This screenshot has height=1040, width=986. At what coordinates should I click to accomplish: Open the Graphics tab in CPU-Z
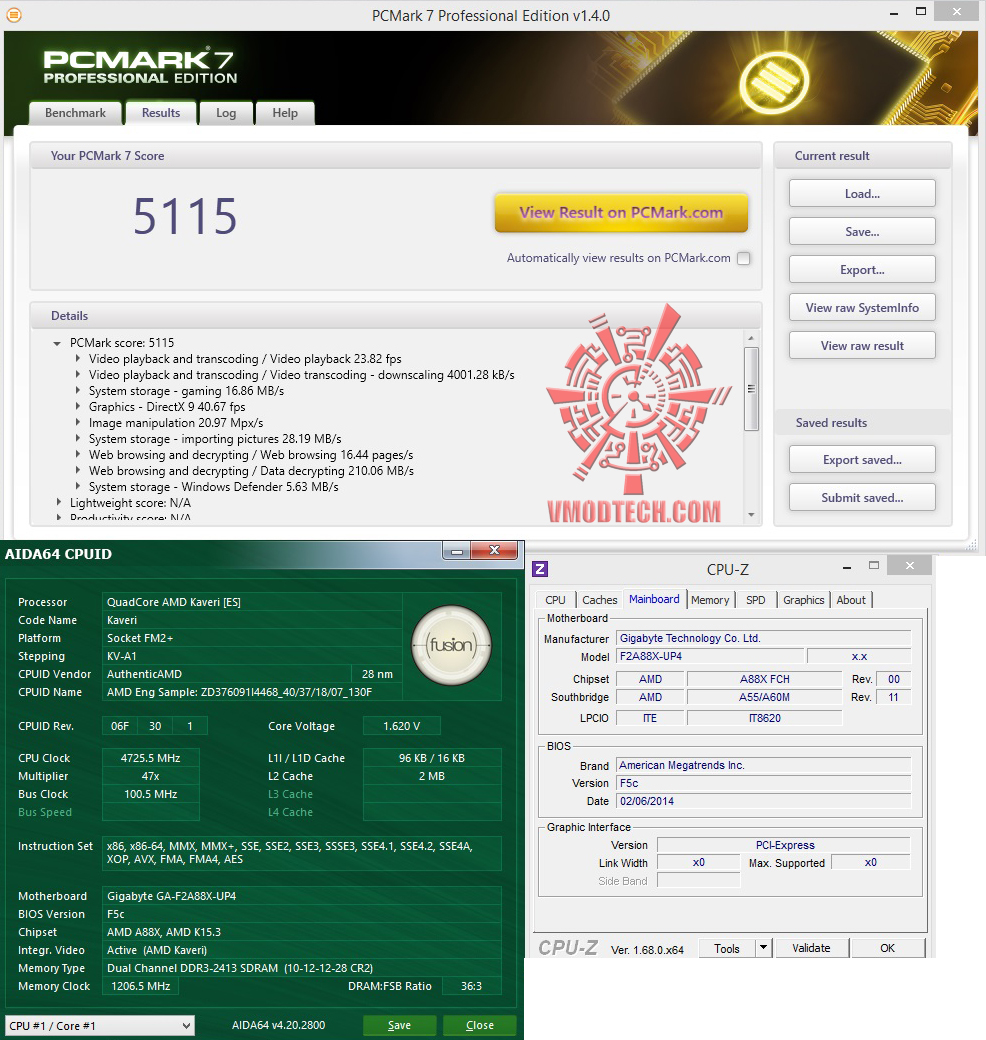coord(804,600)
